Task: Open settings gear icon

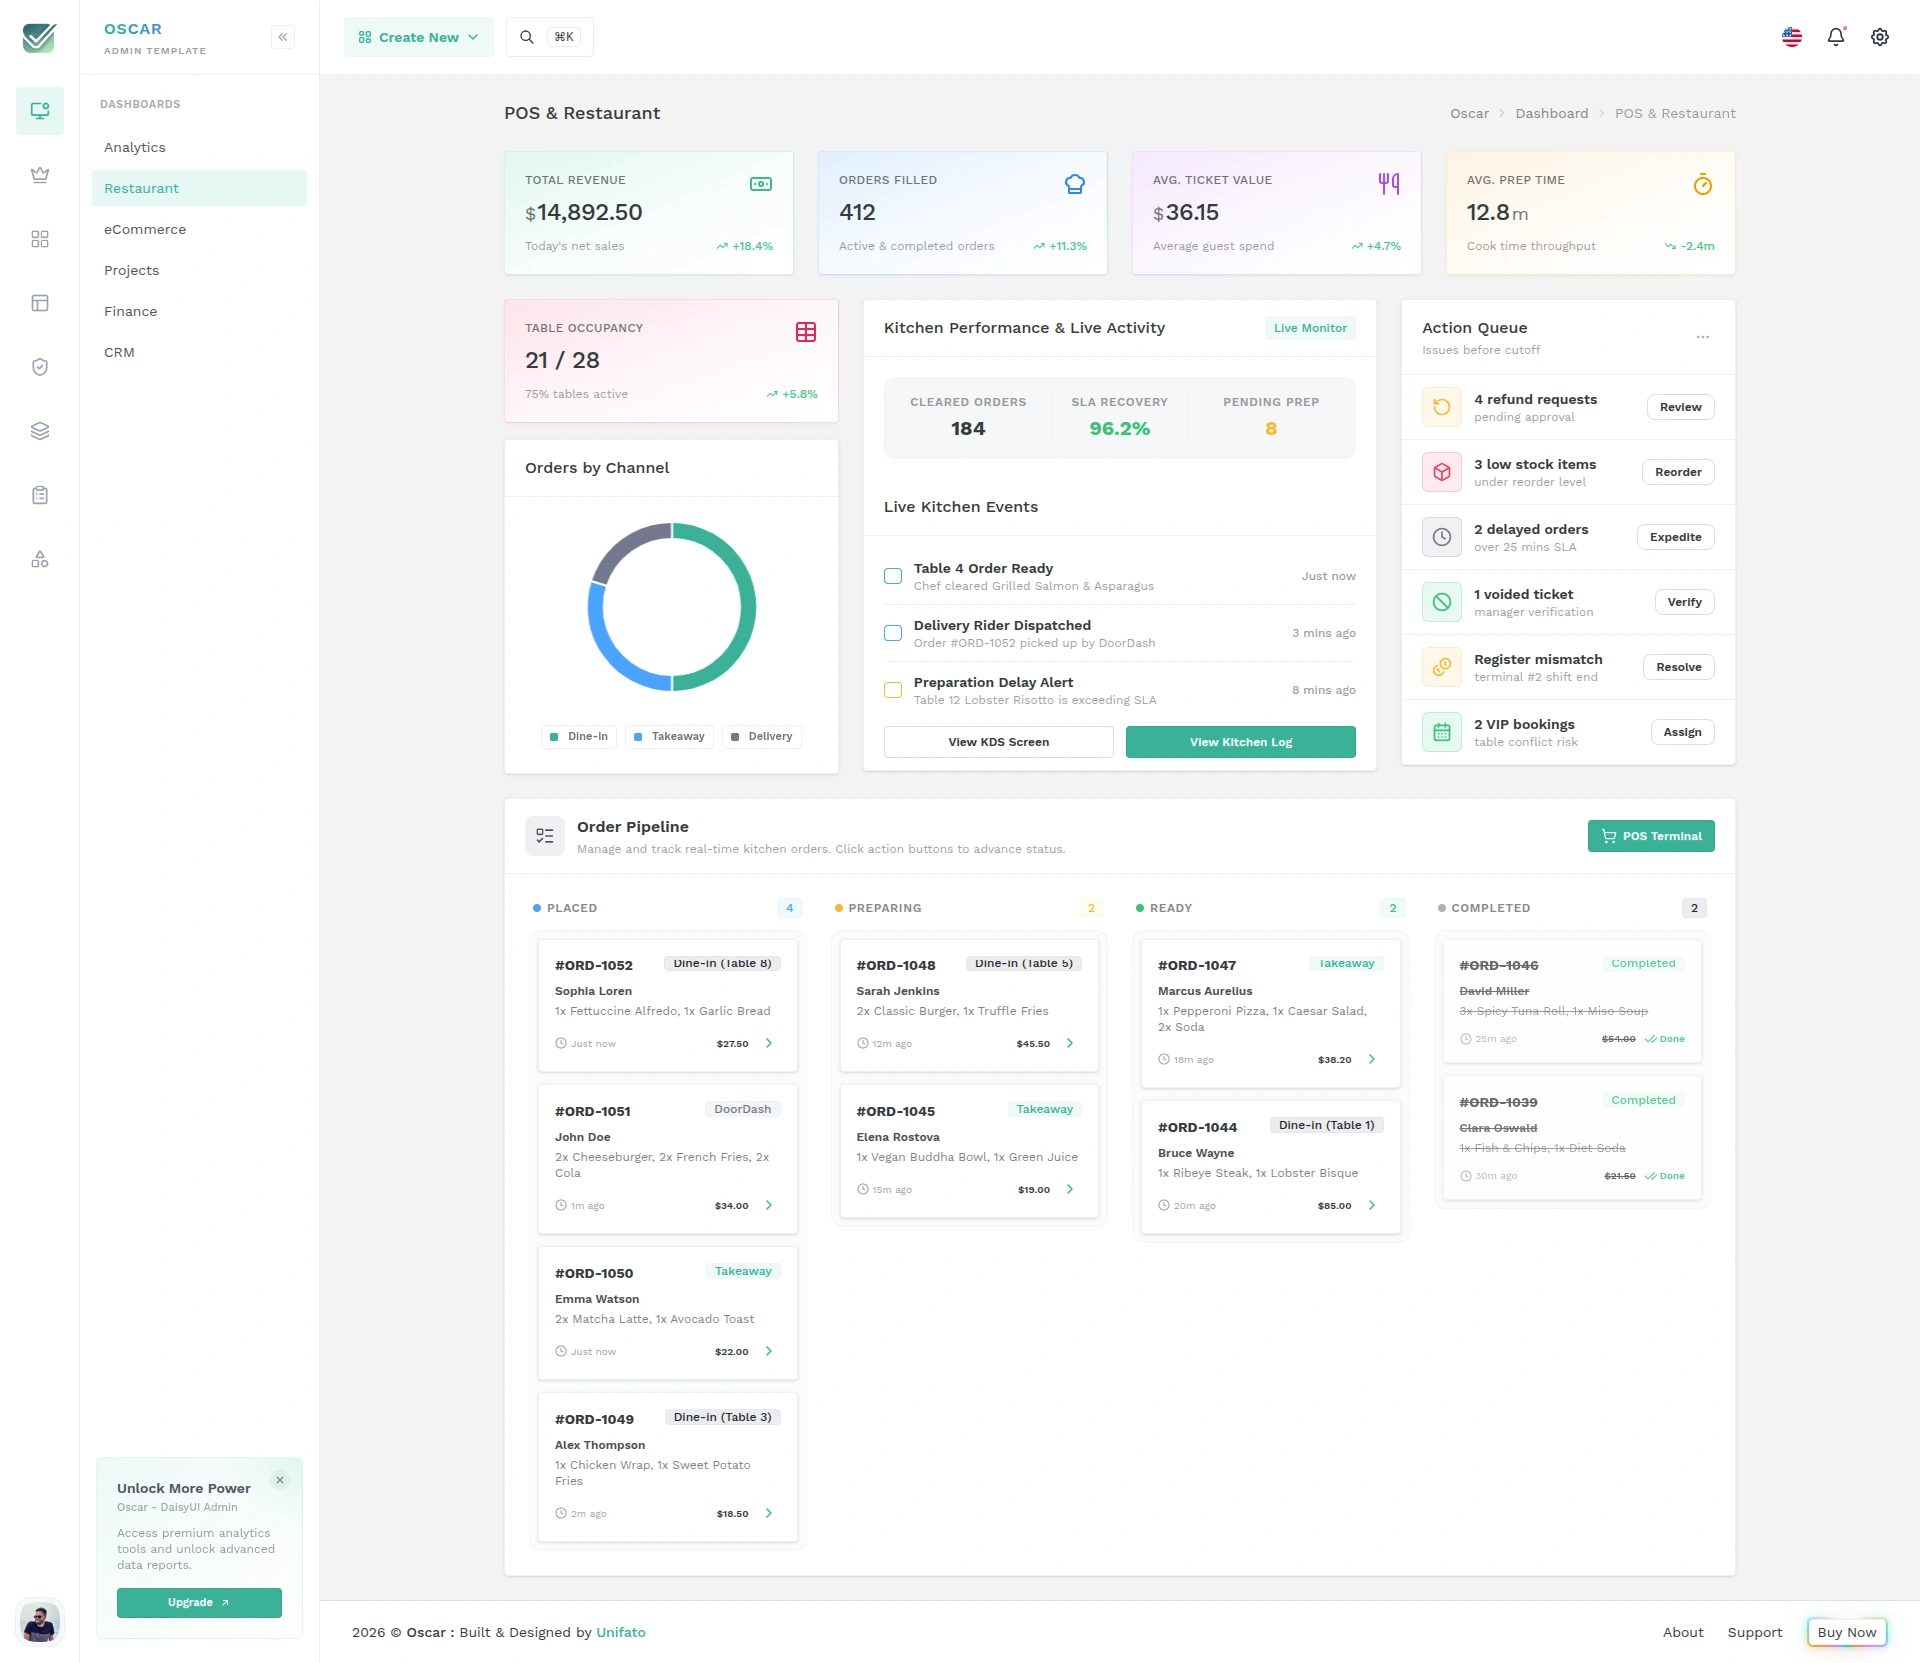Action: click(x=1880, y=37)
